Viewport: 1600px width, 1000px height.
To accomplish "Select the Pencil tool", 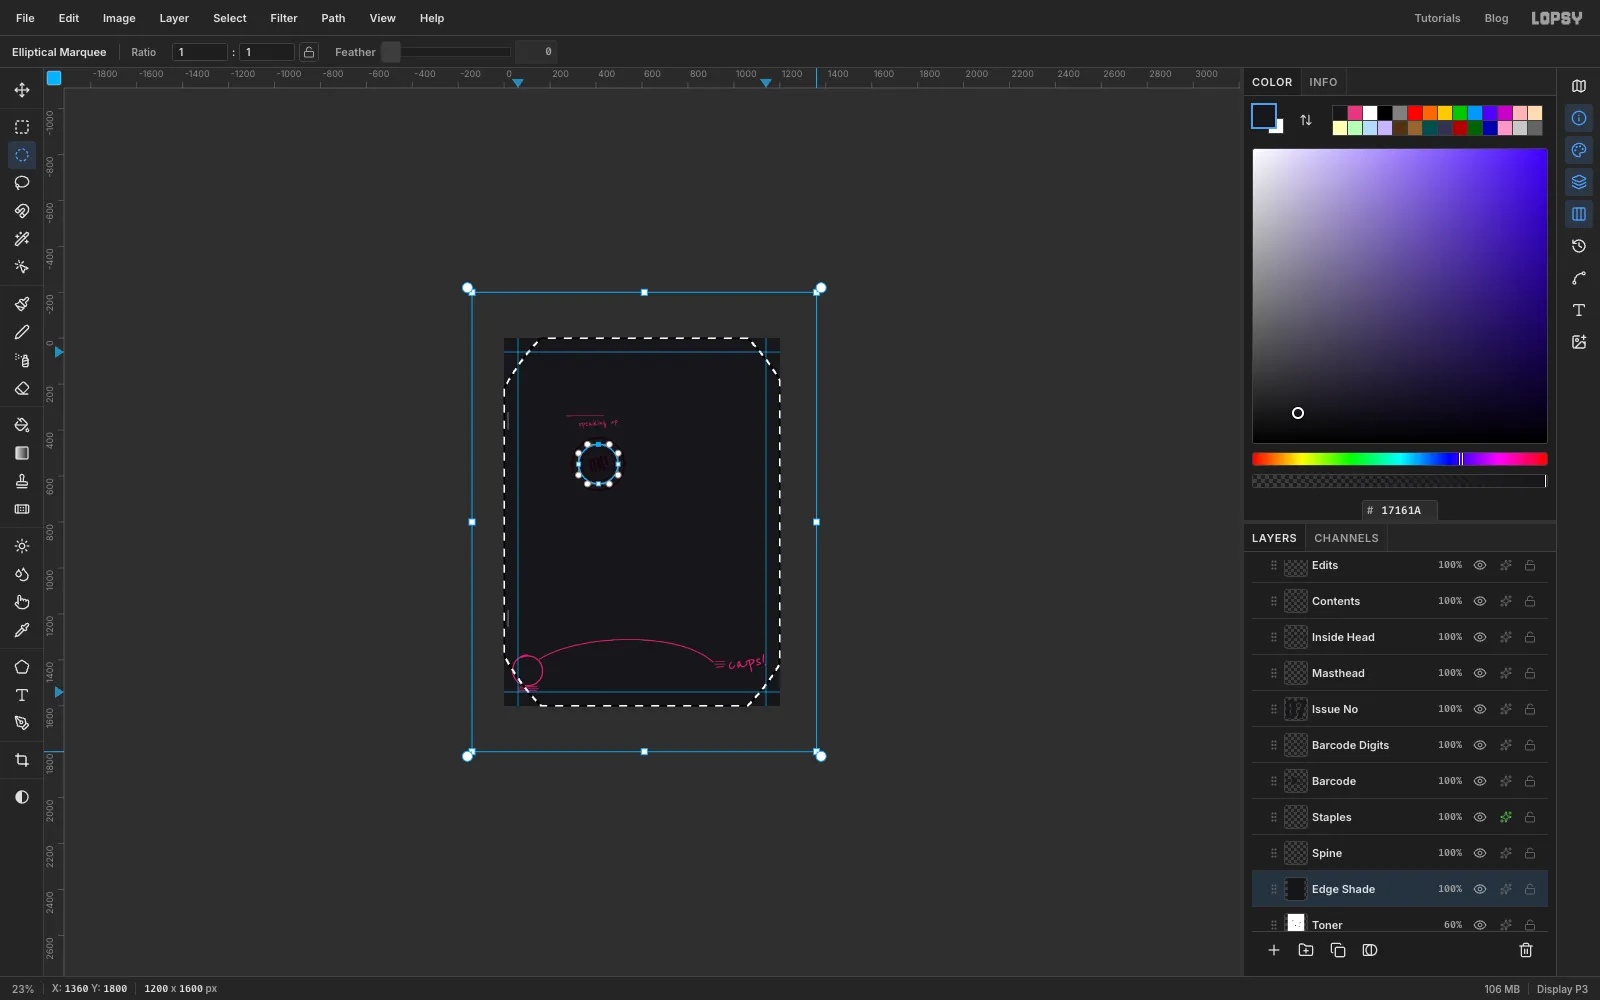I will [x=22, y=332].
